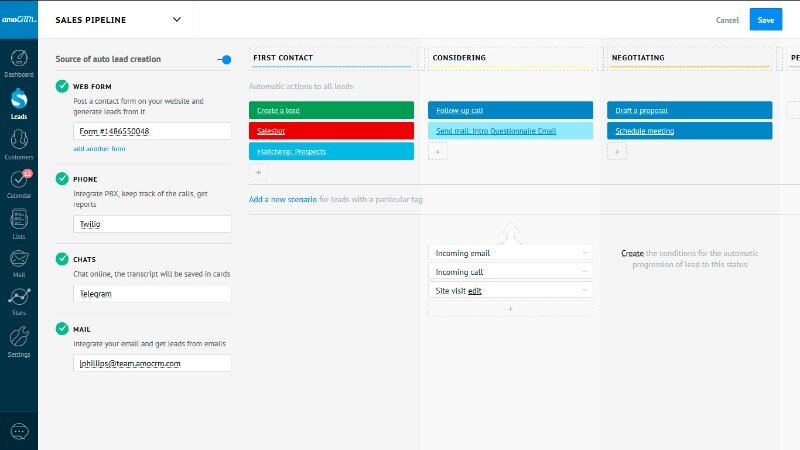
Task: Click the 'add another form' link
Action: click(99, 149)
